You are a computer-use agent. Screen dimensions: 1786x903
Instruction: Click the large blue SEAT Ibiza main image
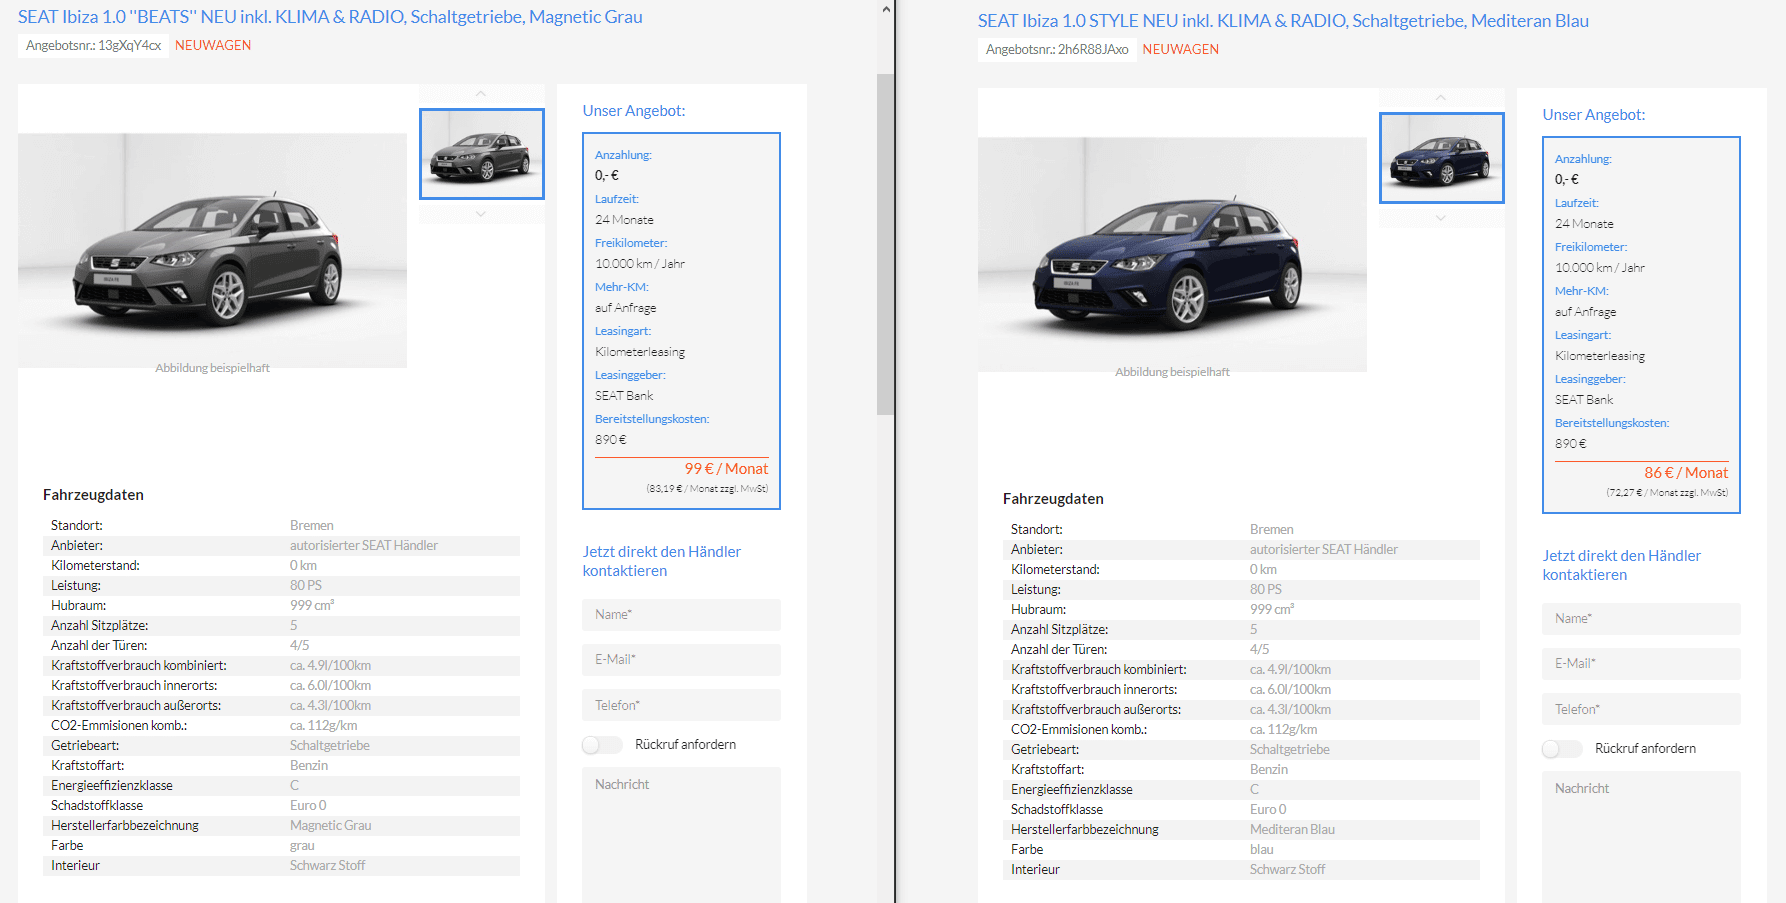(x=1172, y=254)
